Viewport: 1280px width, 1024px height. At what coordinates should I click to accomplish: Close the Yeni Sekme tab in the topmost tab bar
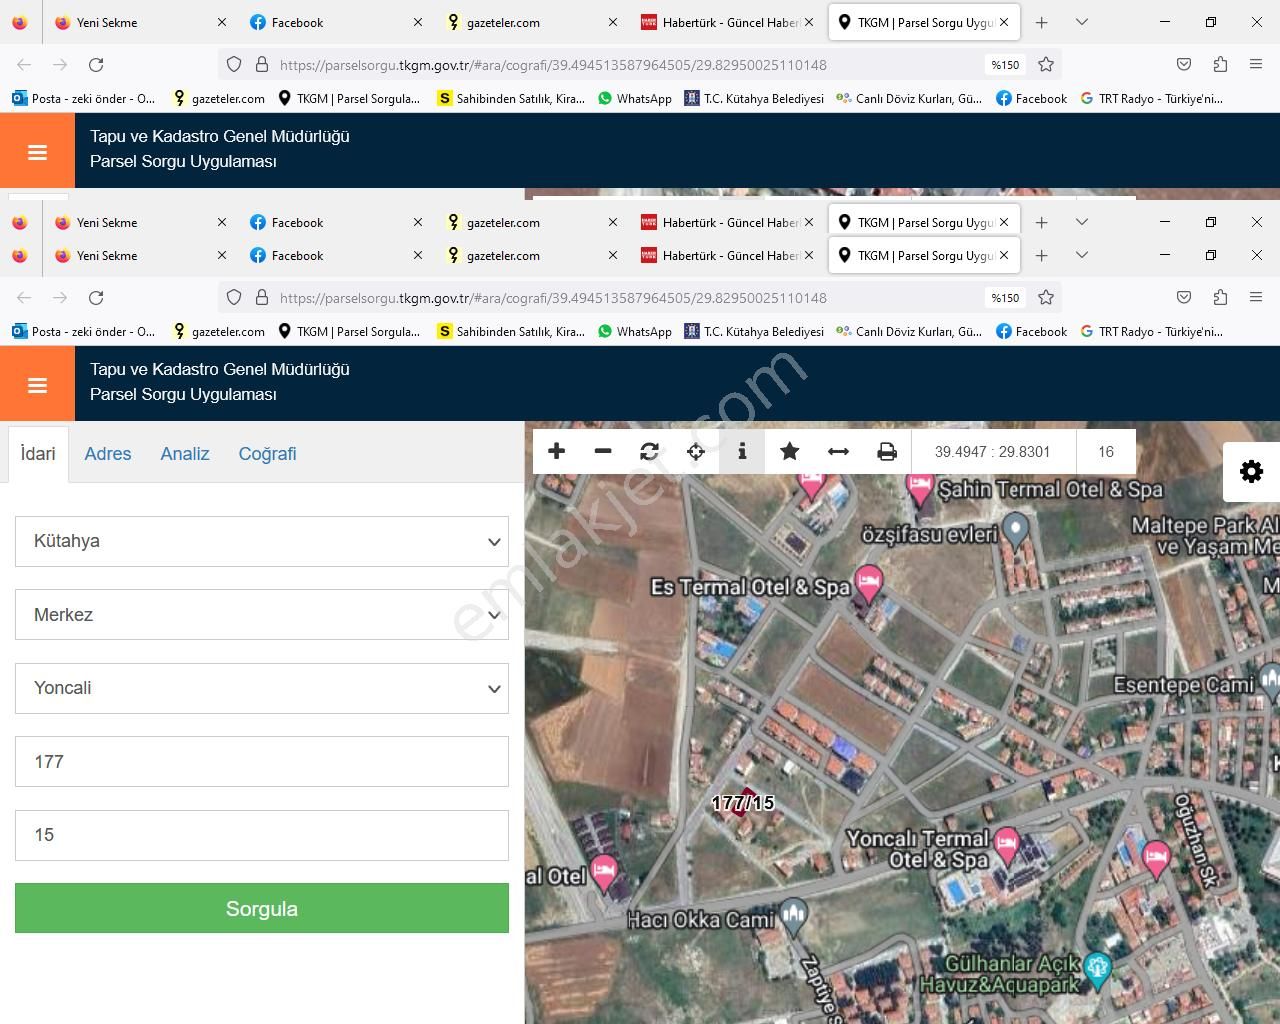(222, 22)
